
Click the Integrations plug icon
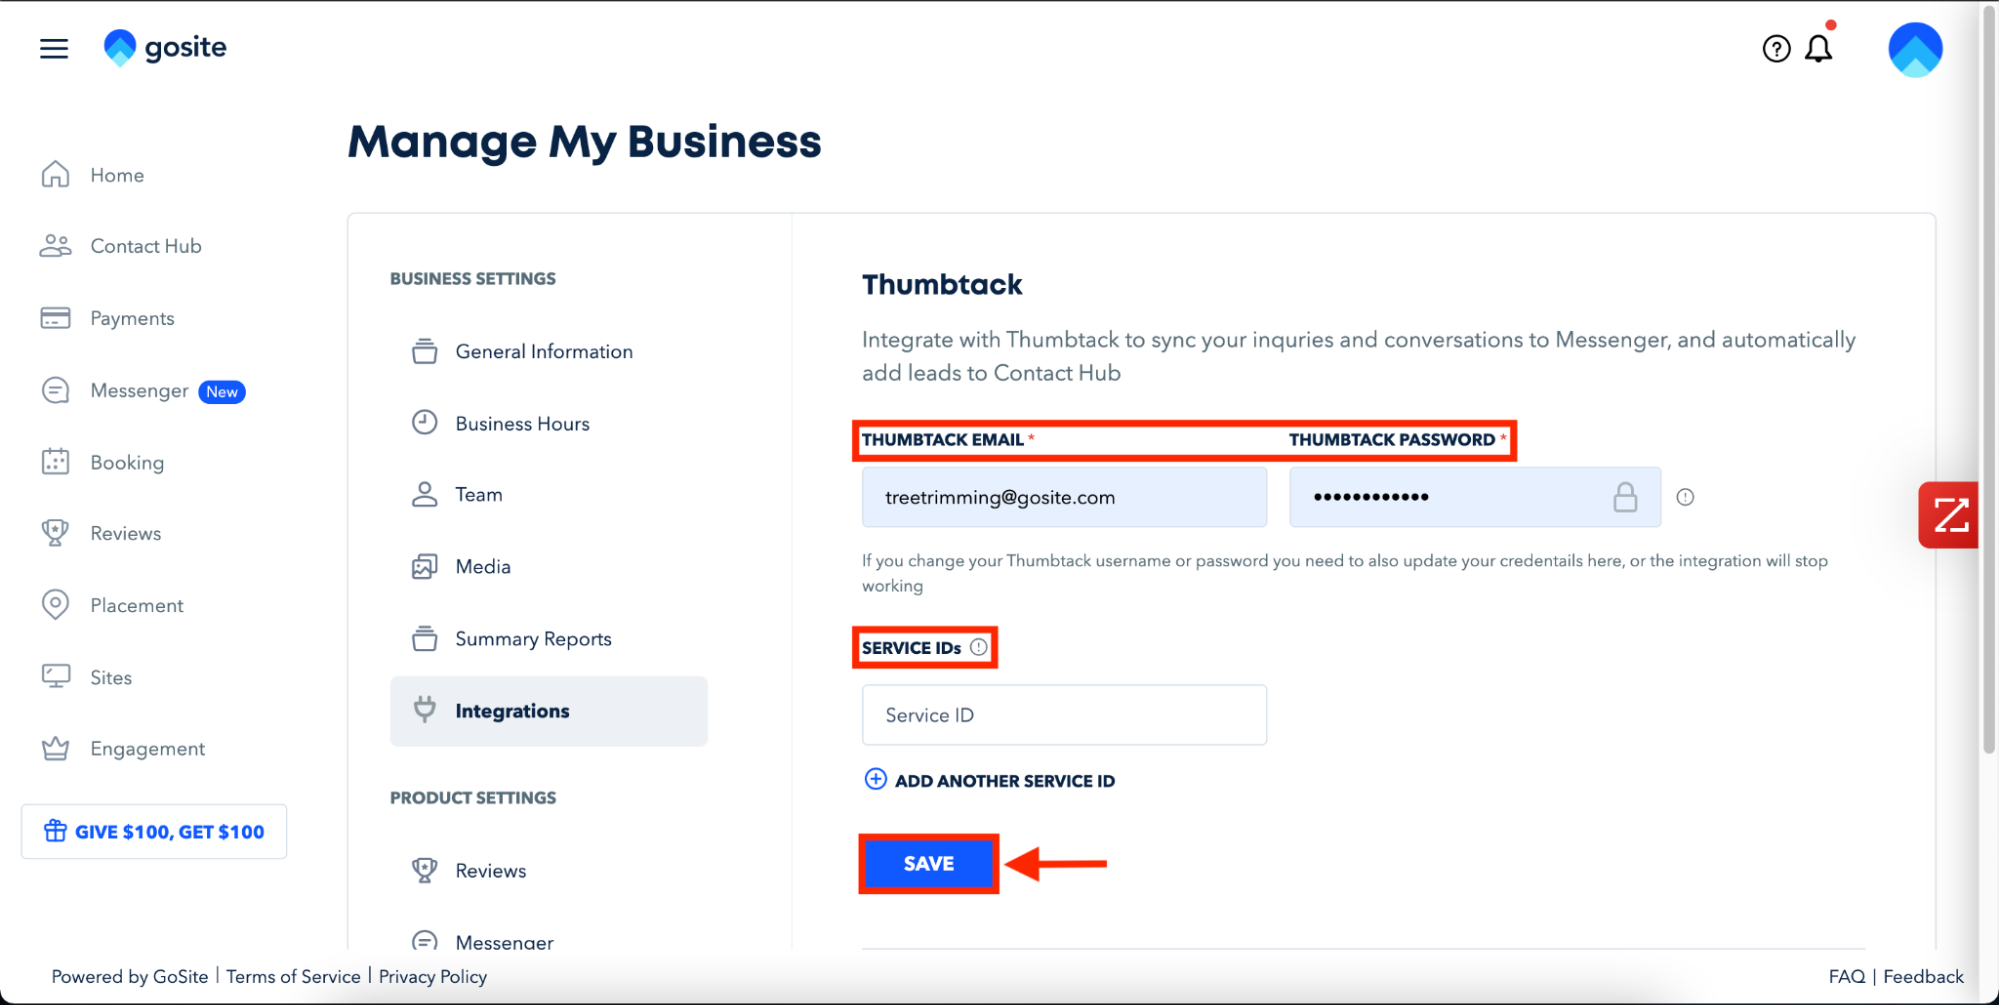tap(425, 710)
